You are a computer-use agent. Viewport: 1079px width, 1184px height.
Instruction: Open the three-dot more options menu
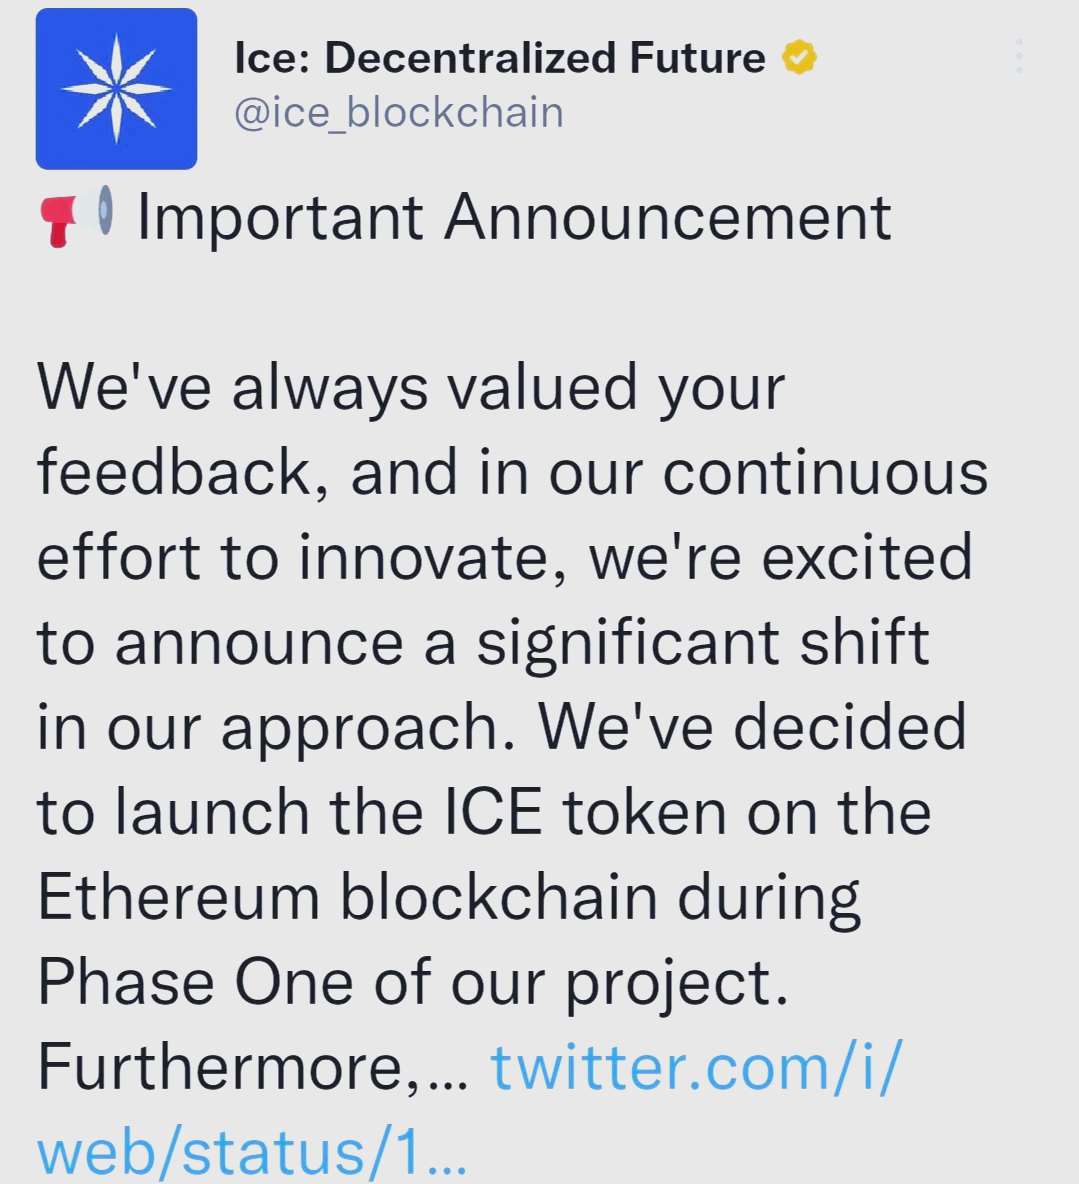coord(1019,57)
